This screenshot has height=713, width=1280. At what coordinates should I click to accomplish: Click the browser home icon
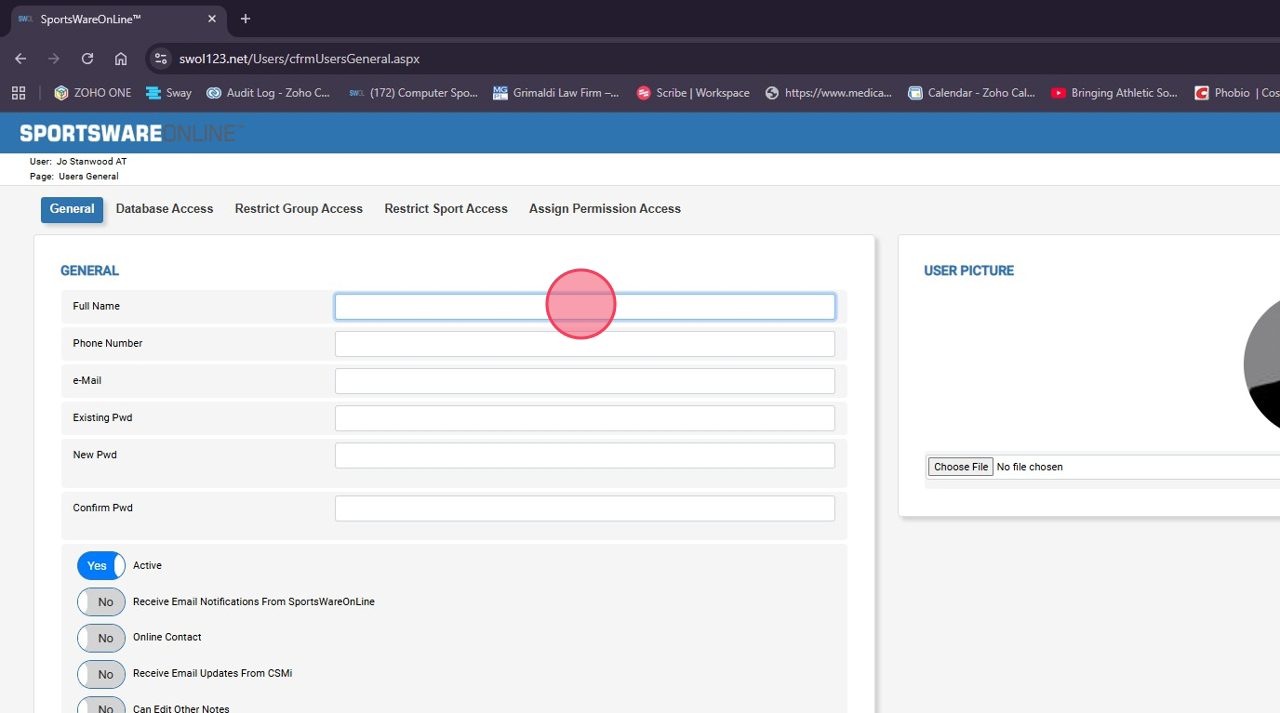121,59
